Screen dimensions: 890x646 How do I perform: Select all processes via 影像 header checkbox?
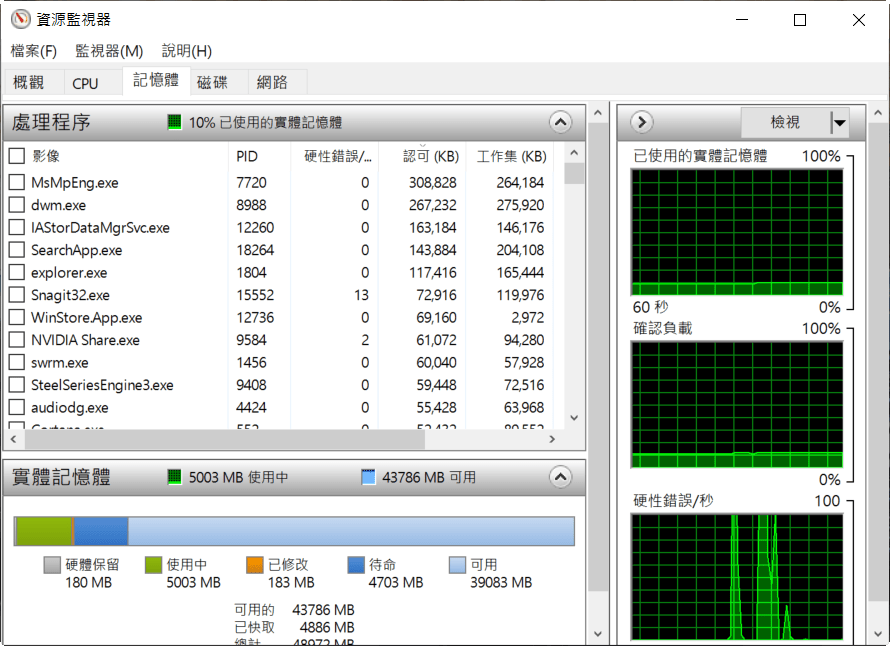tap(16, 156)
